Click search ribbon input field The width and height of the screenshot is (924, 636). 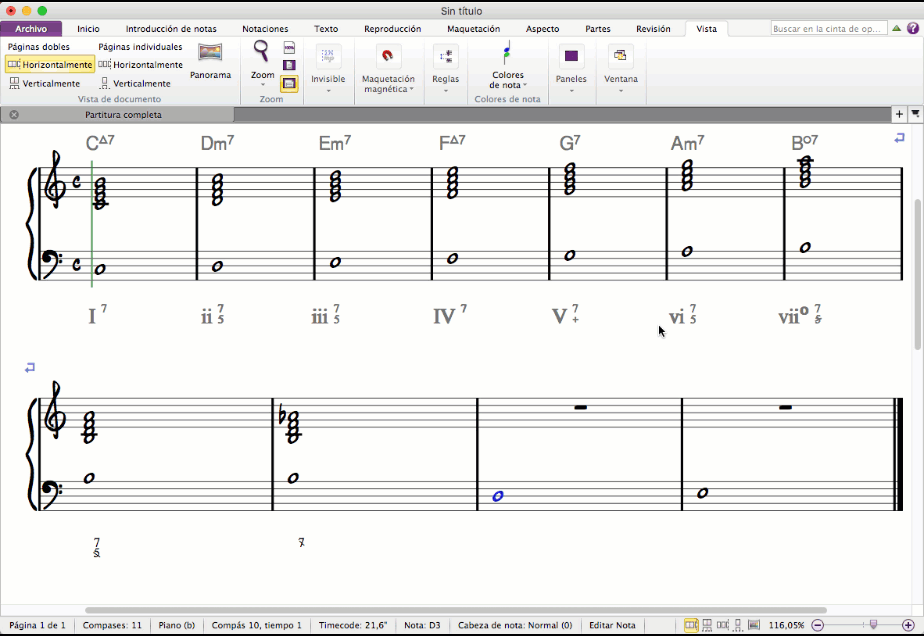coord(829,28)
